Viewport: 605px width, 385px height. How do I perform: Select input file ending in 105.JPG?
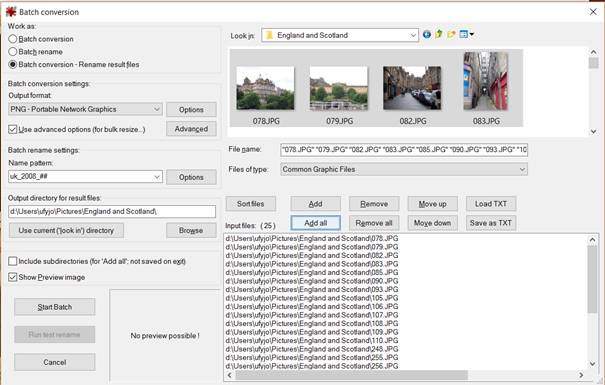coord(312,298)
